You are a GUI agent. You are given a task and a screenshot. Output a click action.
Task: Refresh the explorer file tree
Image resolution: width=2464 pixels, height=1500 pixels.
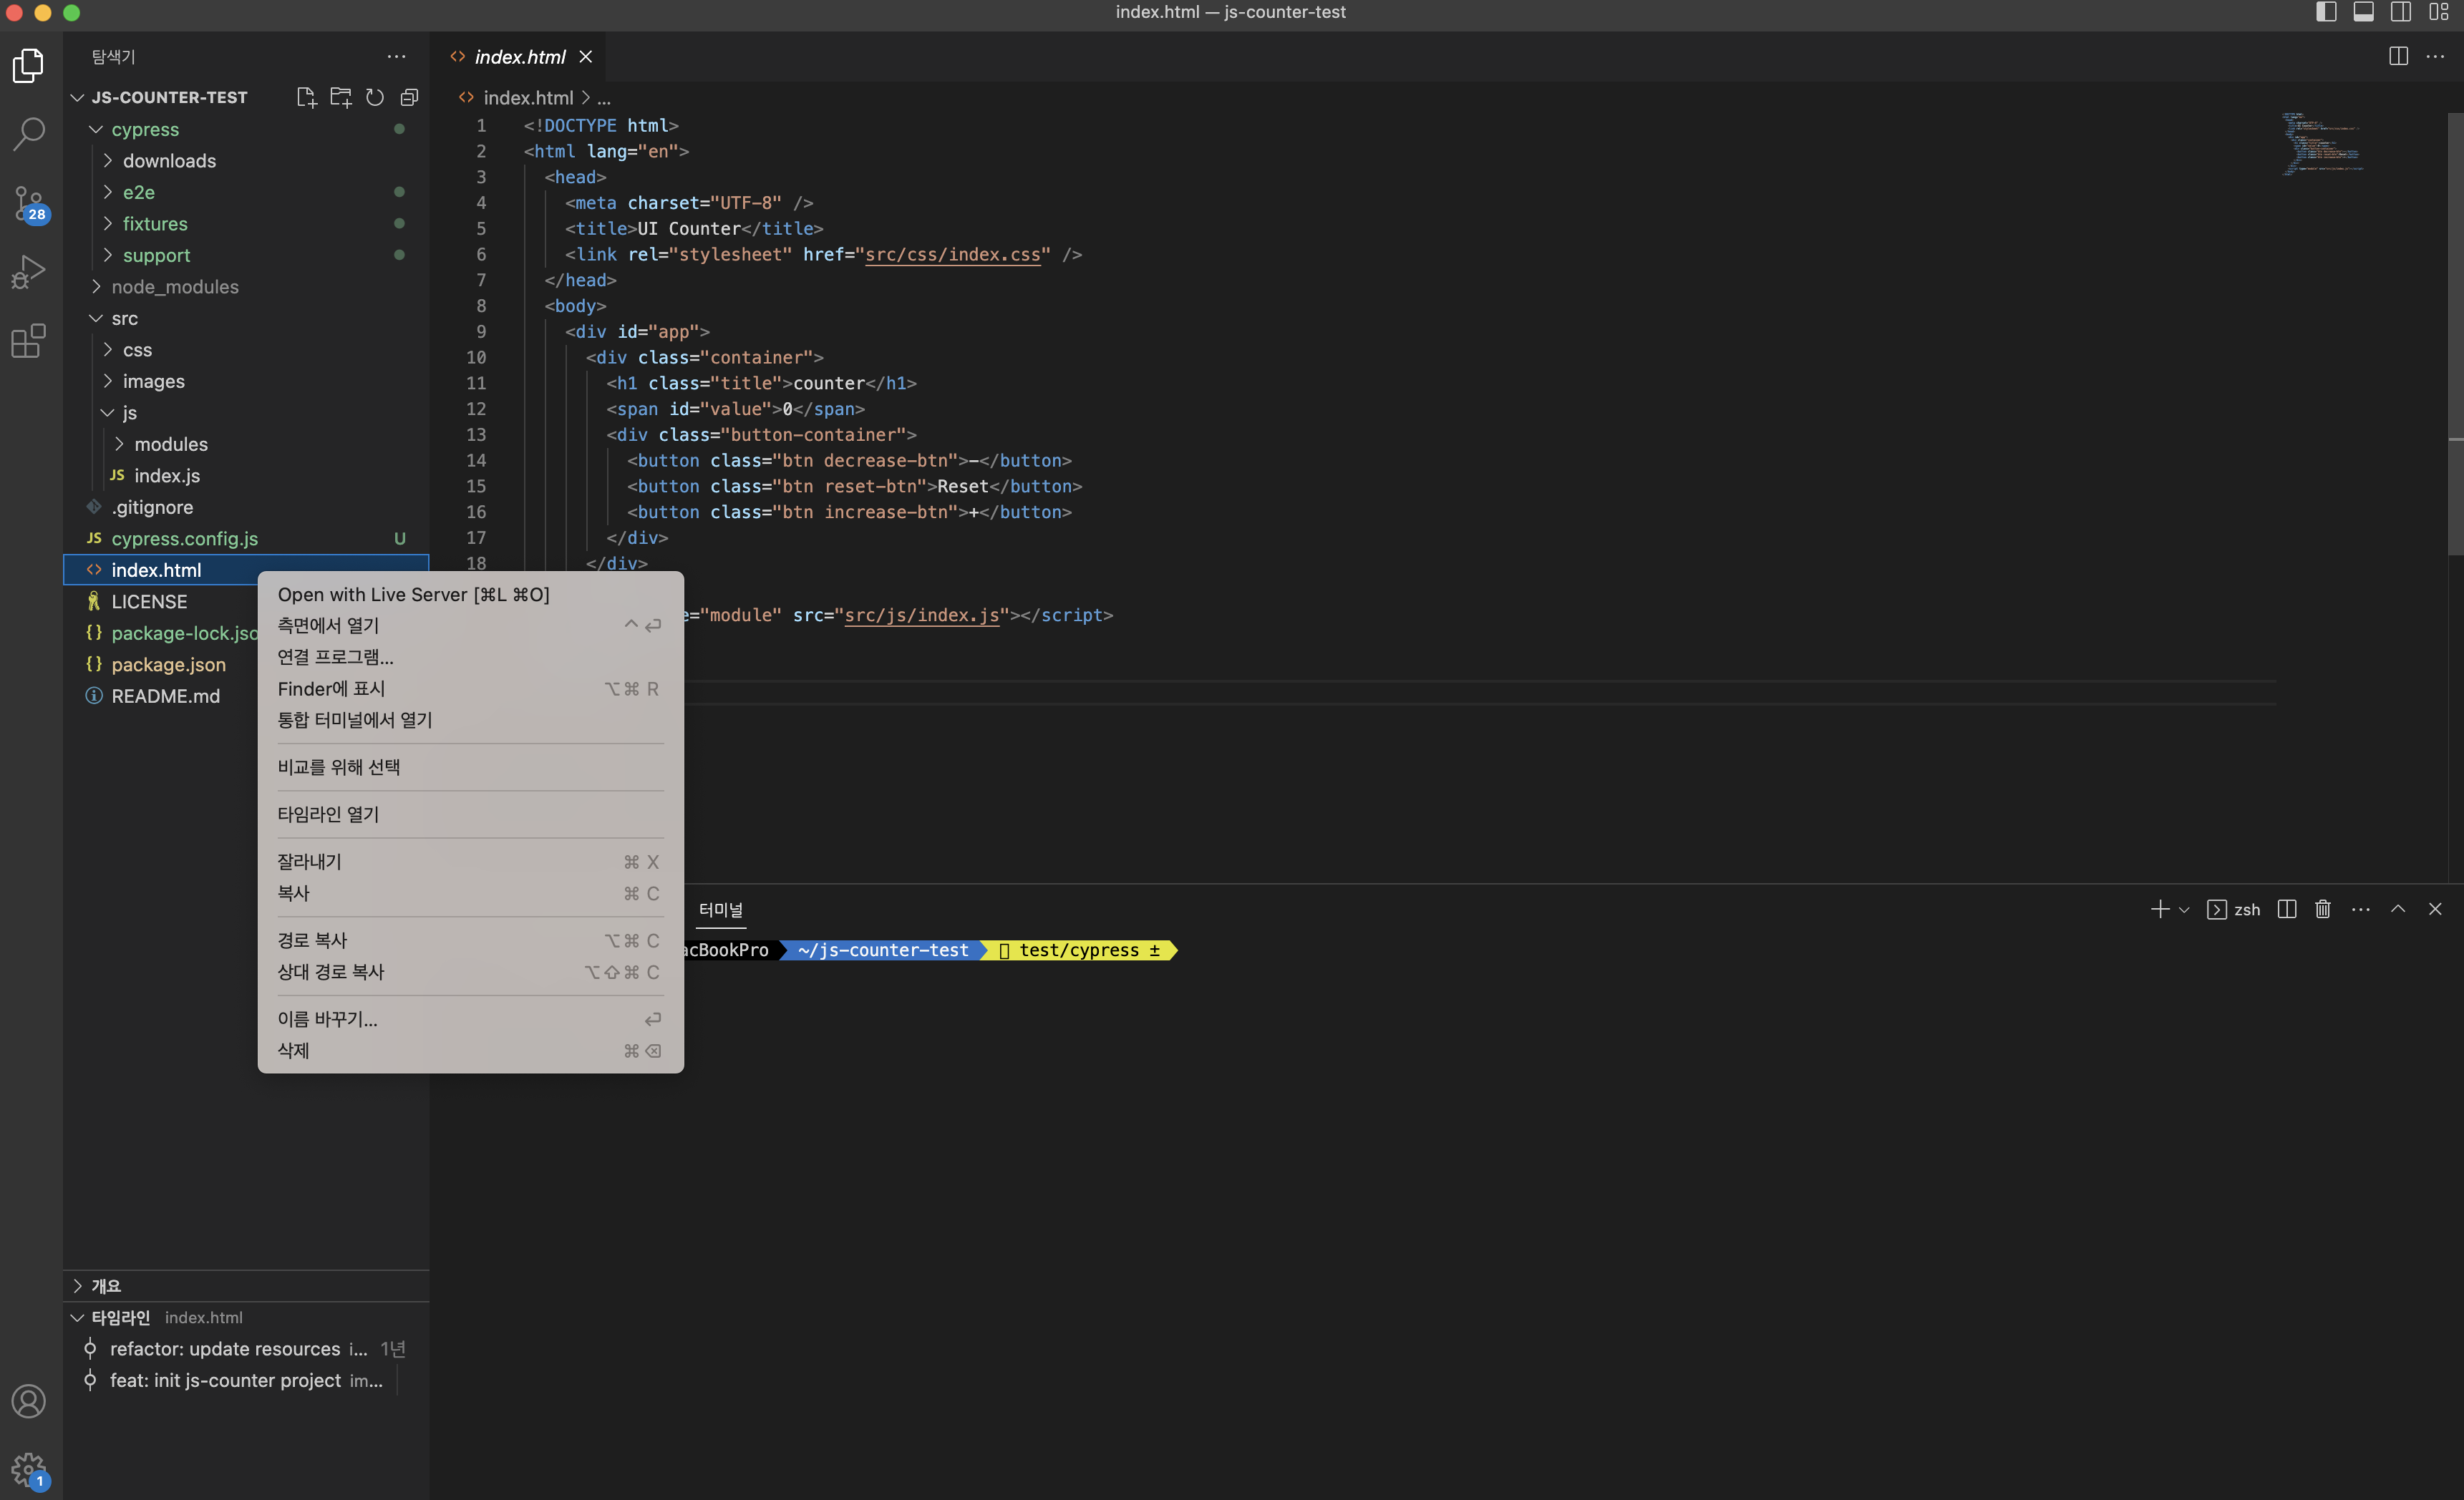[x=375, y=97]
